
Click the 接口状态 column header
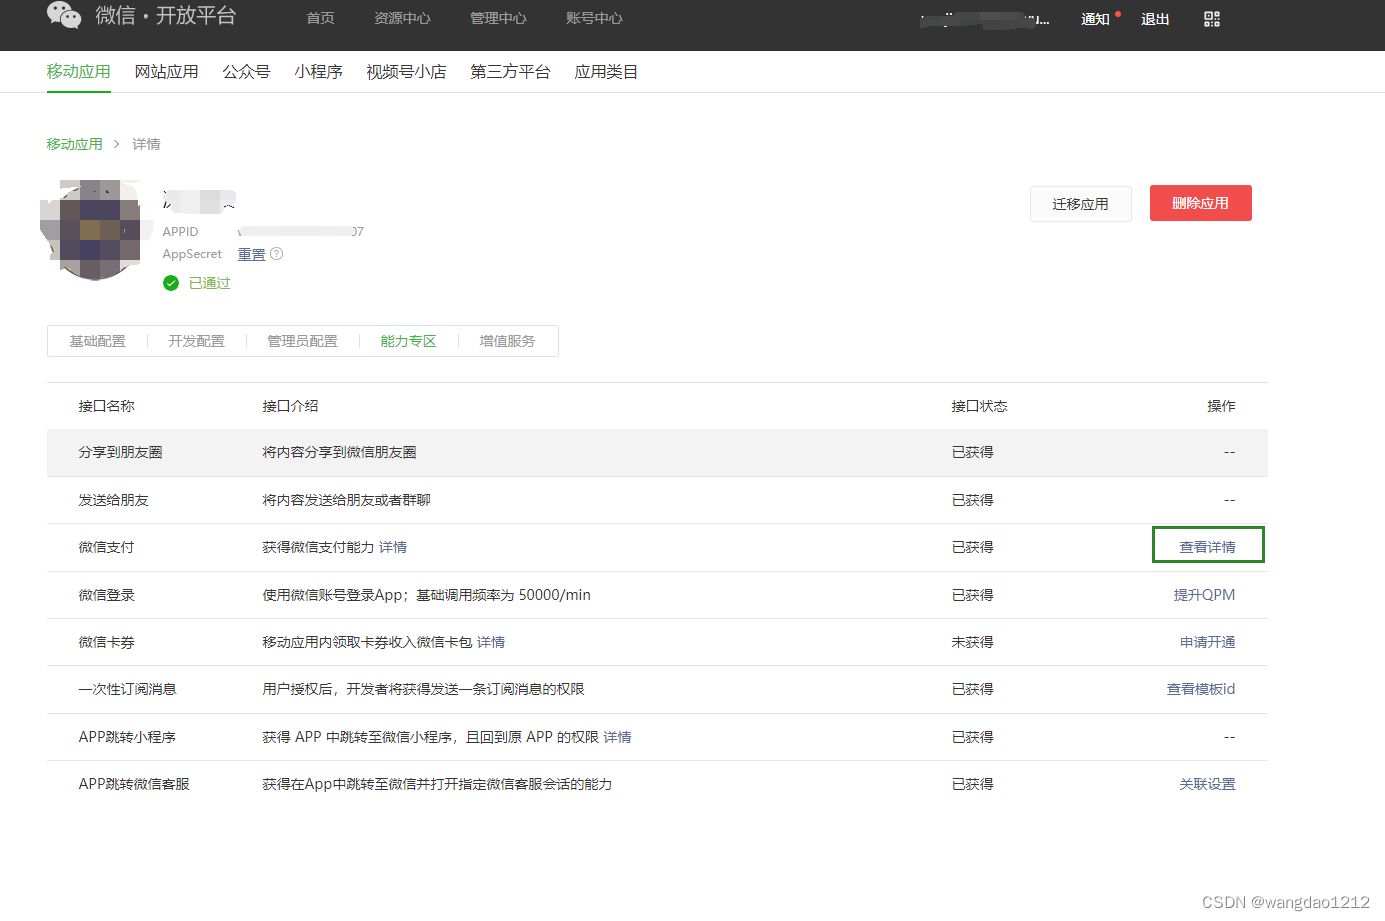click(979, 406)
